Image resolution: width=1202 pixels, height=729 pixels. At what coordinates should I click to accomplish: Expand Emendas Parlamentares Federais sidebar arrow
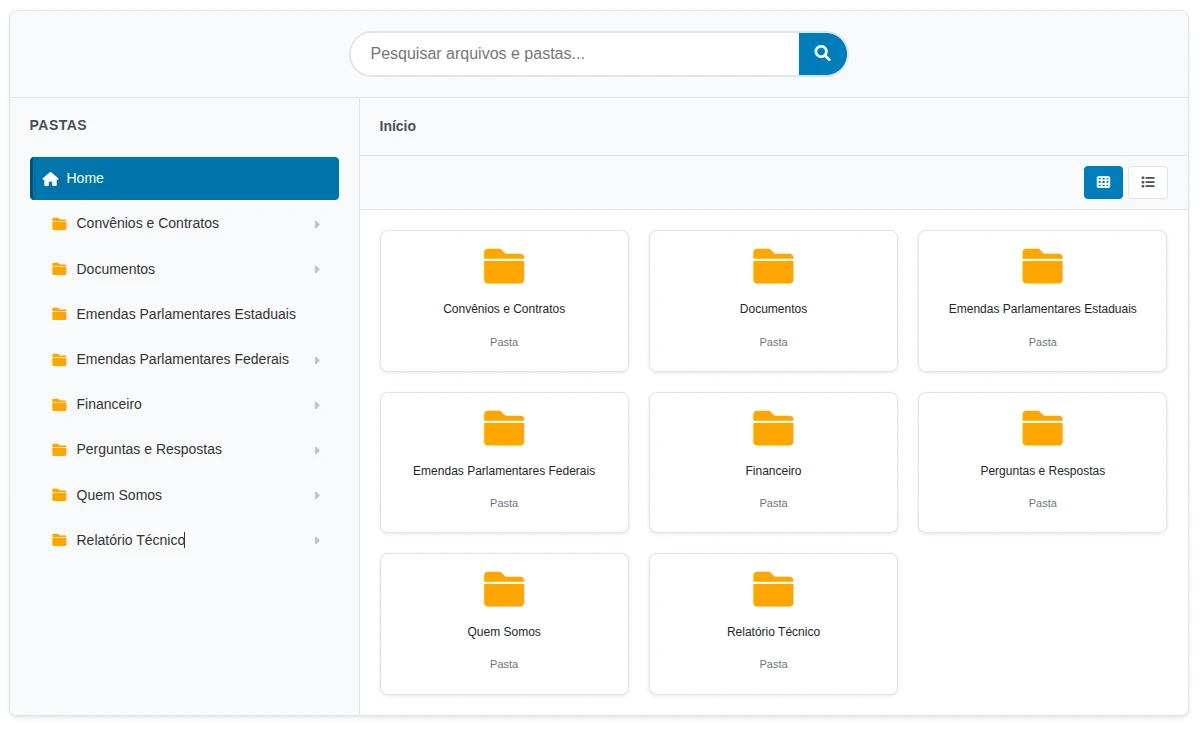coord(317,360)
